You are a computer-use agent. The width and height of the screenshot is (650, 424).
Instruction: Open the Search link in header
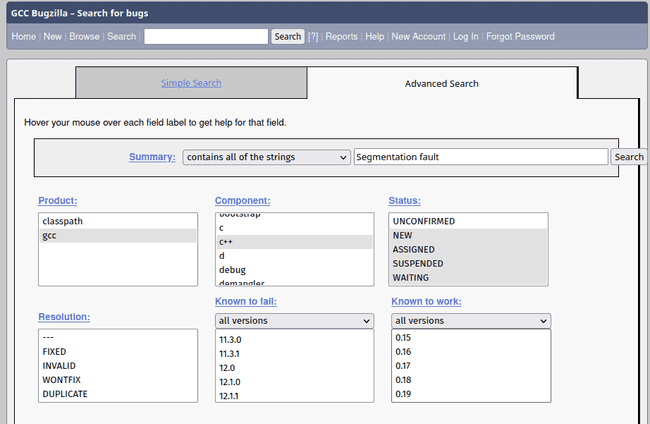(x=121, y=36)
